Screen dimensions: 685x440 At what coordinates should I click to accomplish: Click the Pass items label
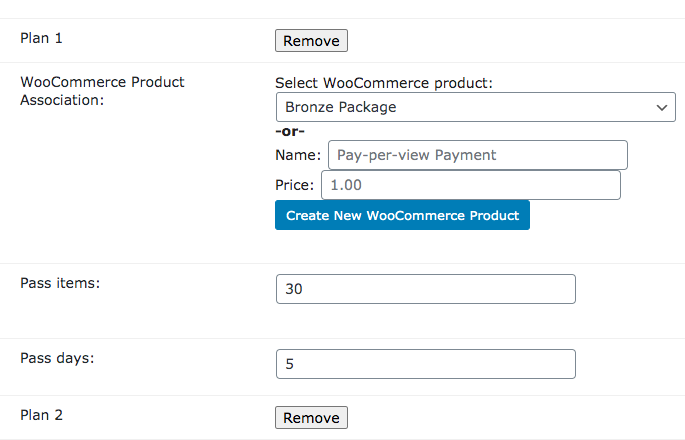pos(60,283)
